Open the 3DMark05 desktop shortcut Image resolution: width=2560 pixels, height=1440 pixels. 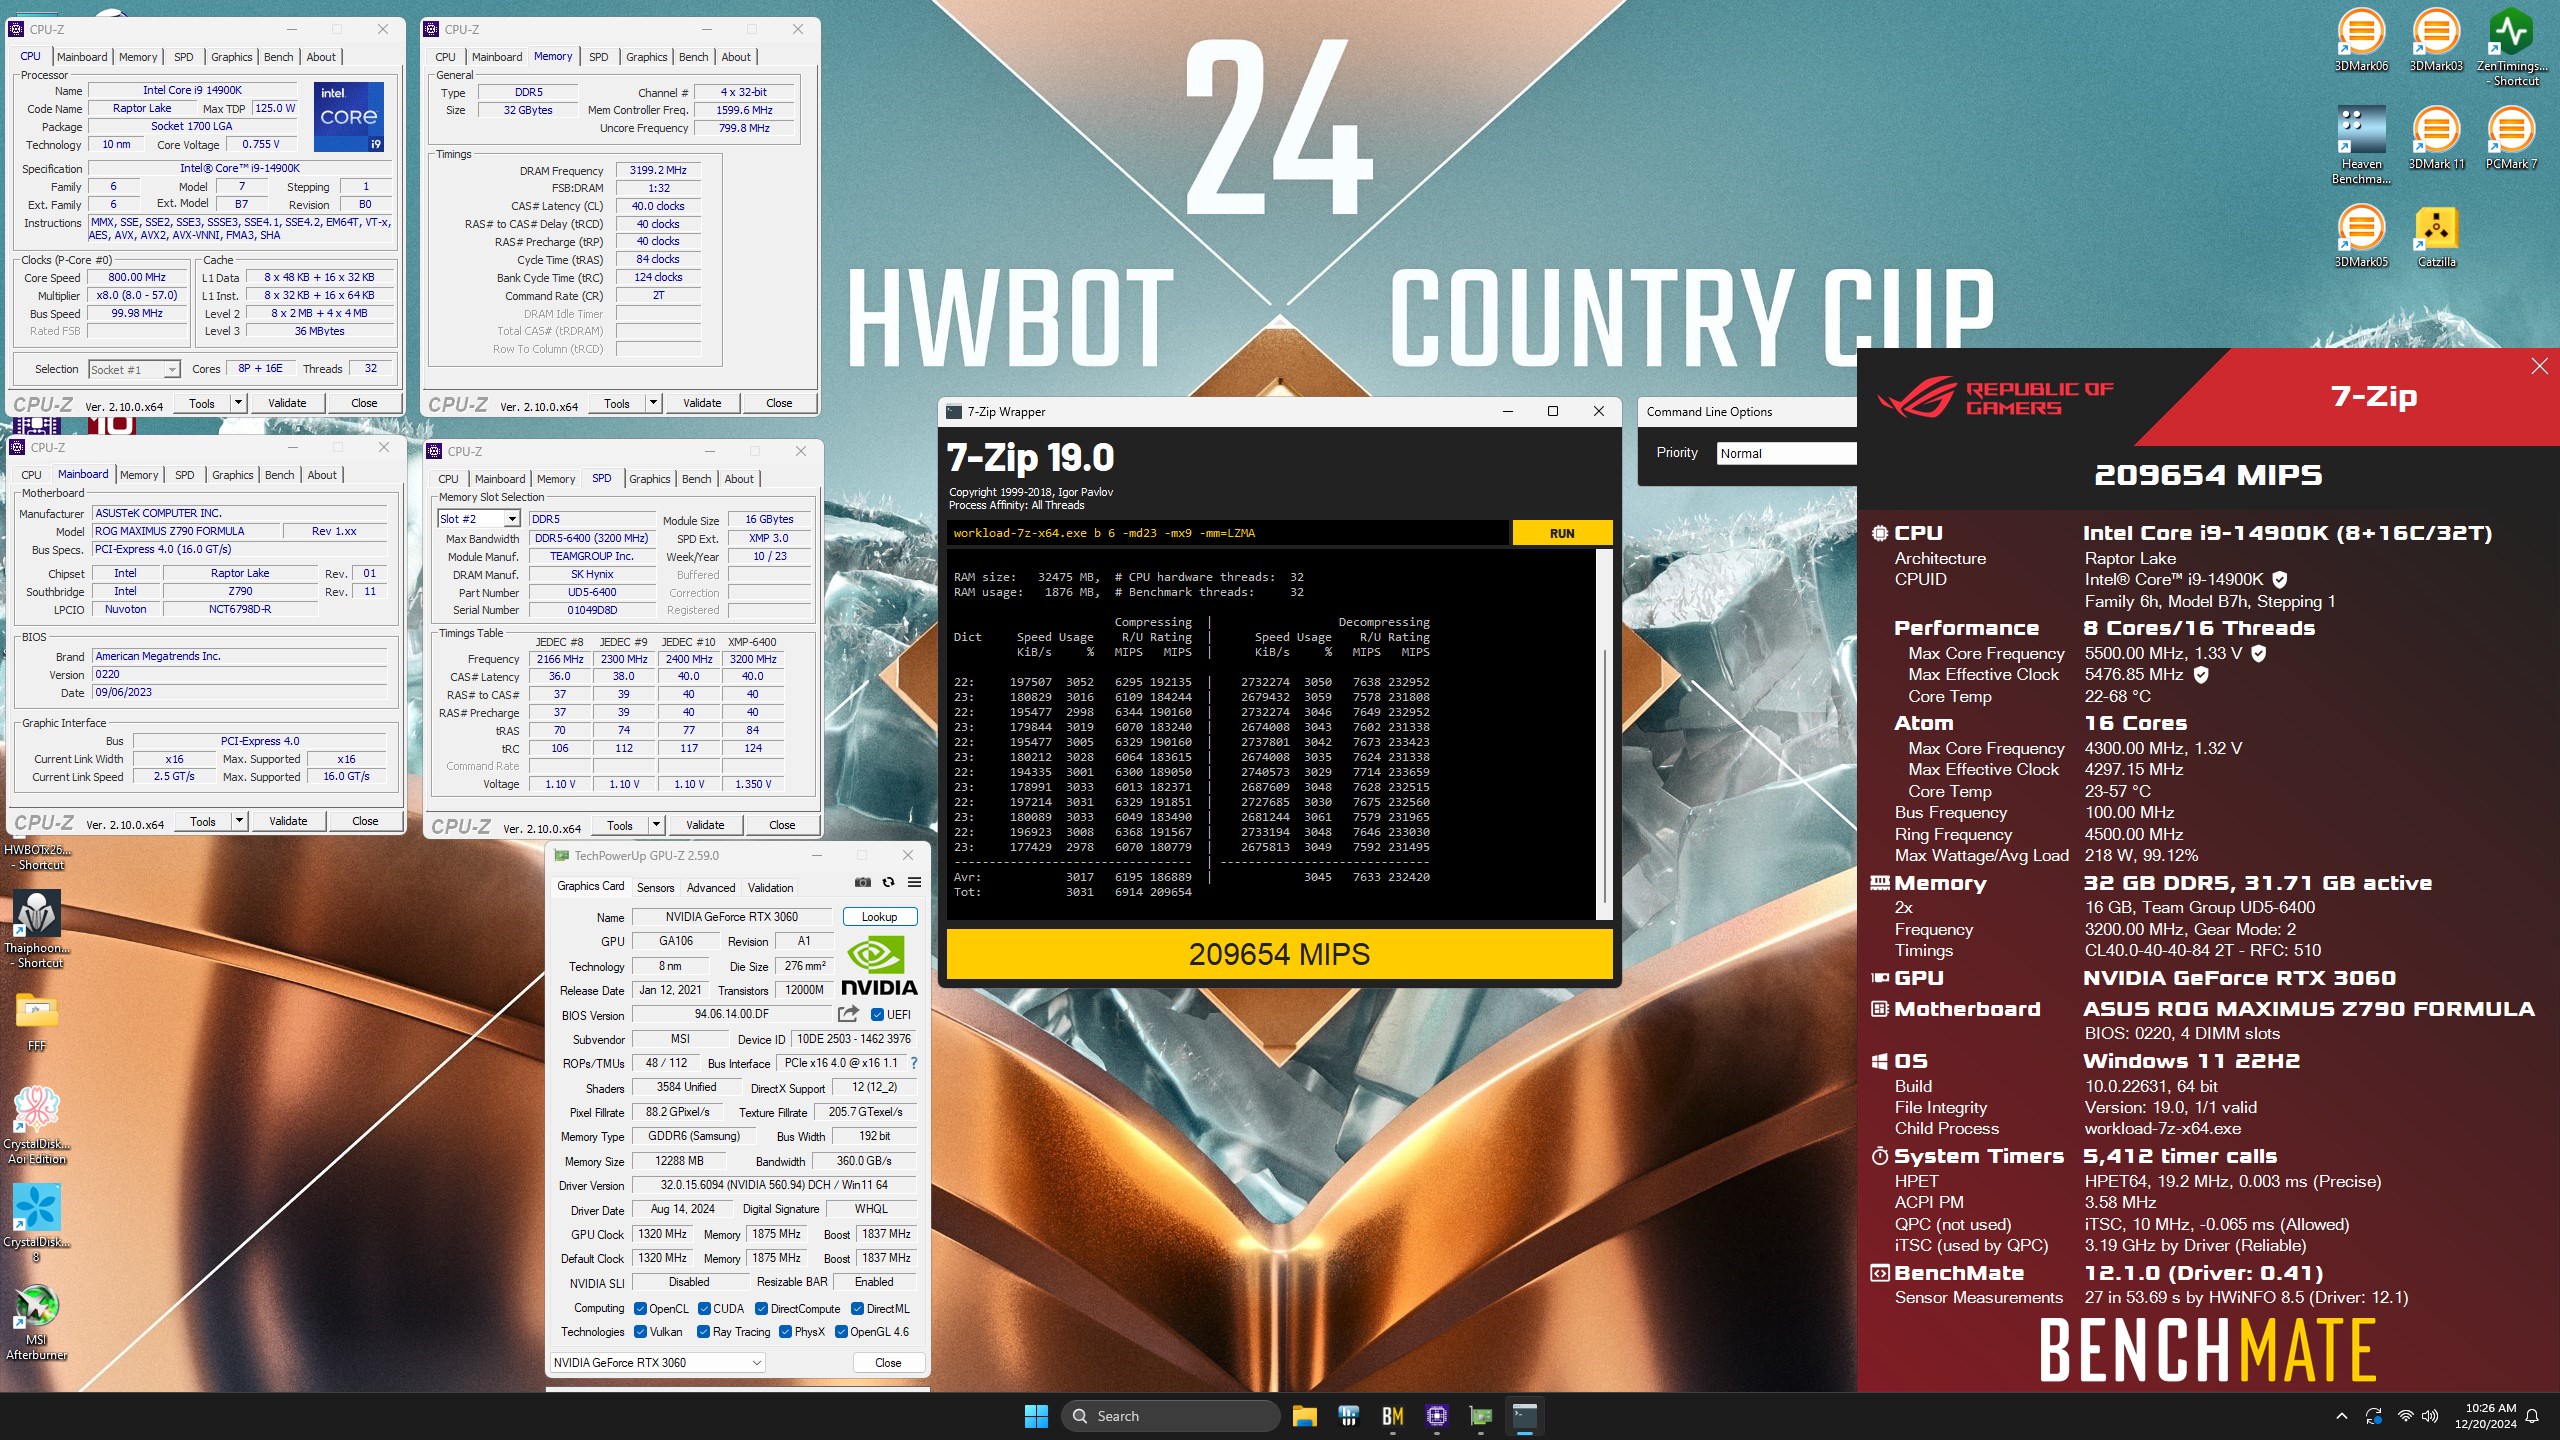(2361, 236)
